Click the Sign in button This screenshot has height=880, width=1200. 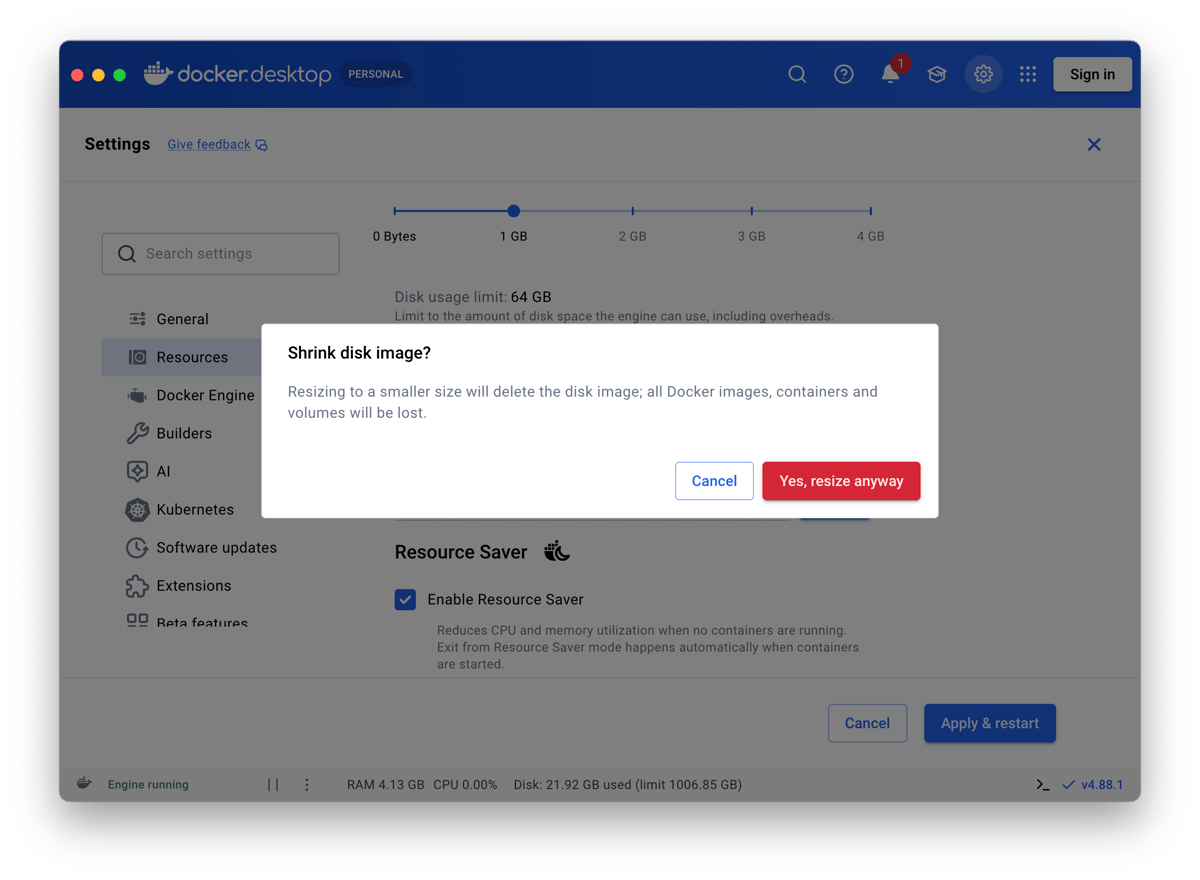[1092, 74]
